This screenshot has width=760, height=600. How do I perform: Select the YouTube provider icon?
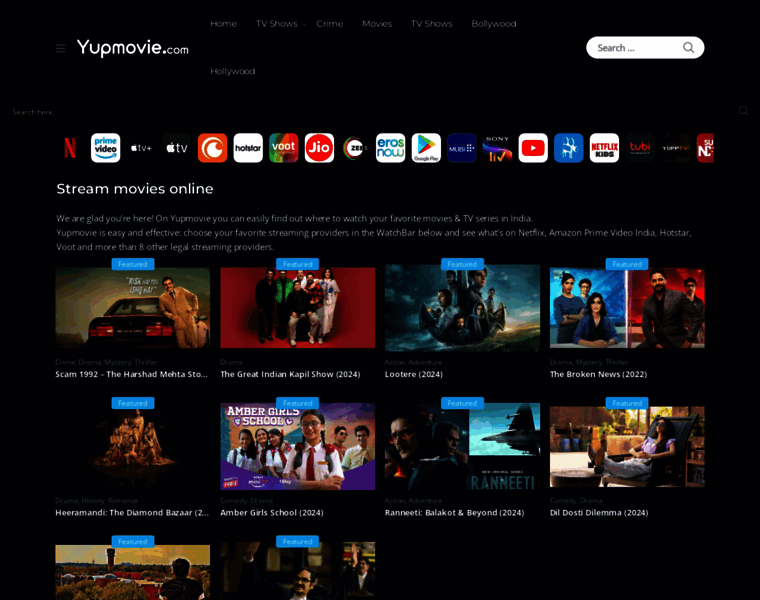pos(533,148)
